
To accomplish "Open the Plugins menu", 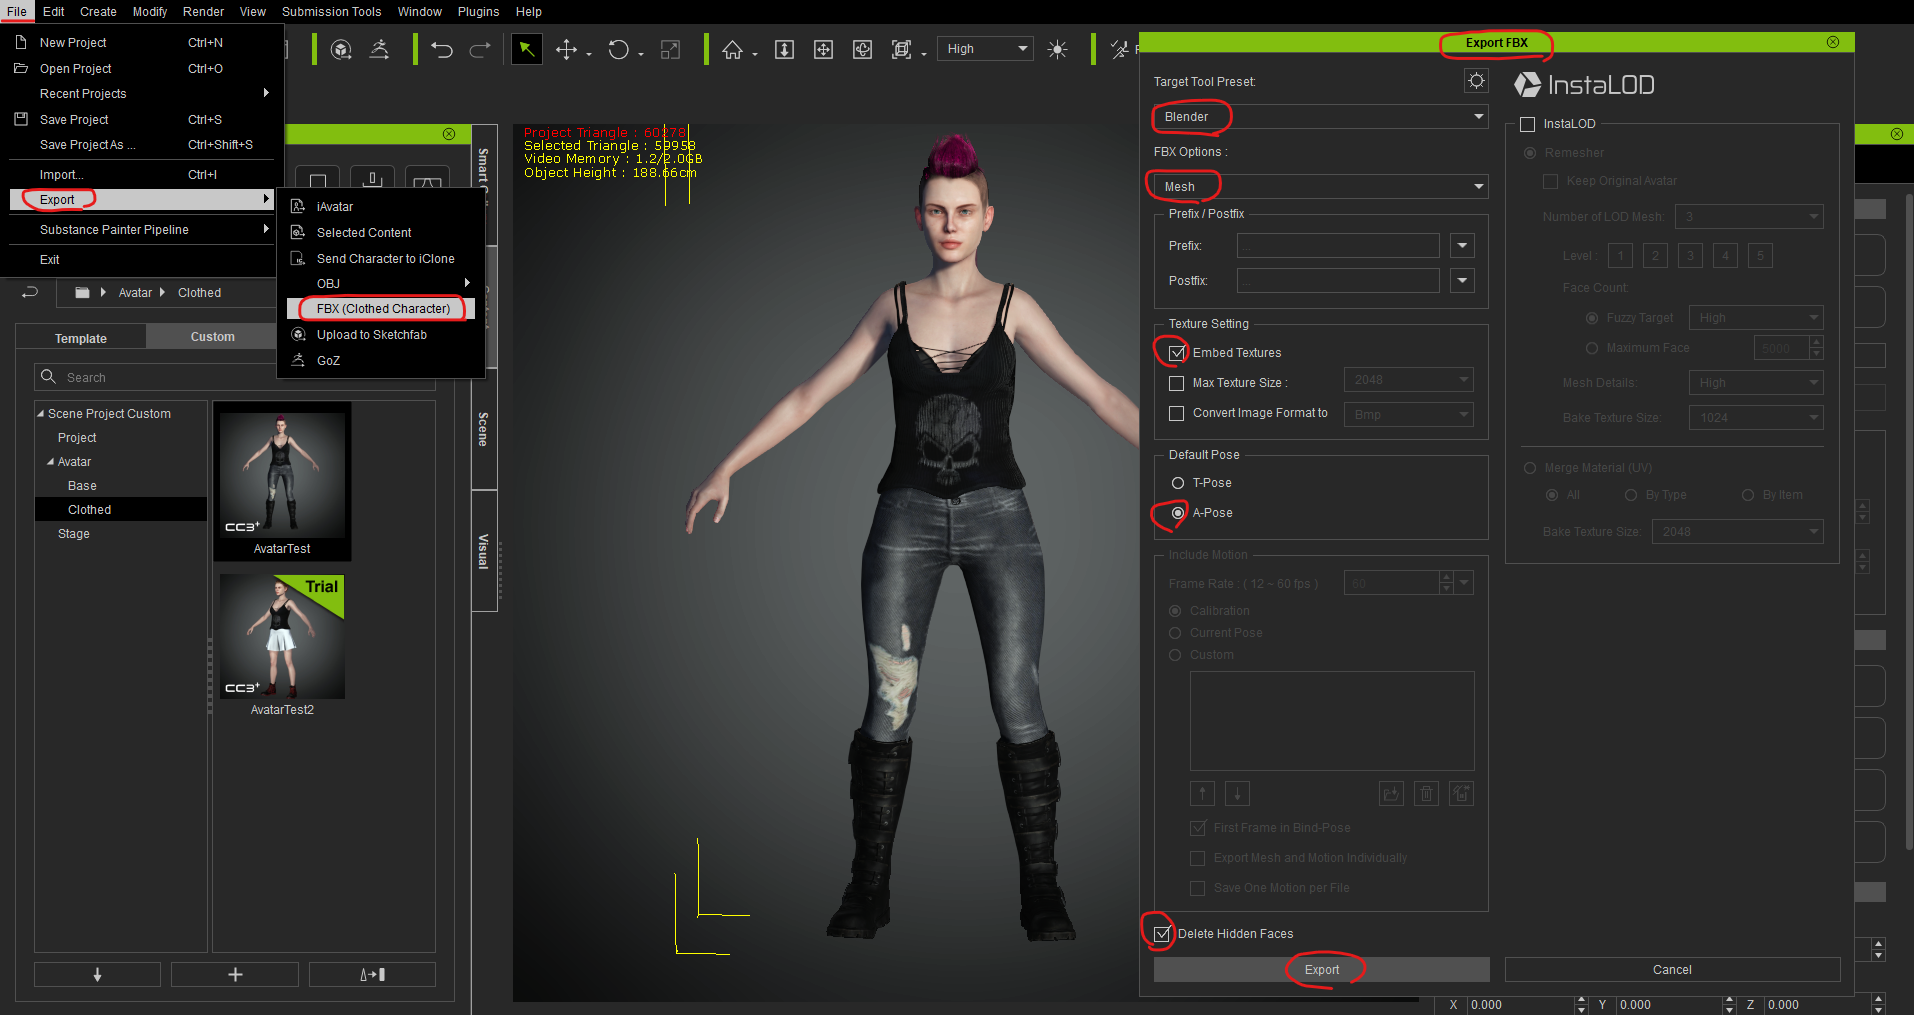I will (x=478, y=12).
